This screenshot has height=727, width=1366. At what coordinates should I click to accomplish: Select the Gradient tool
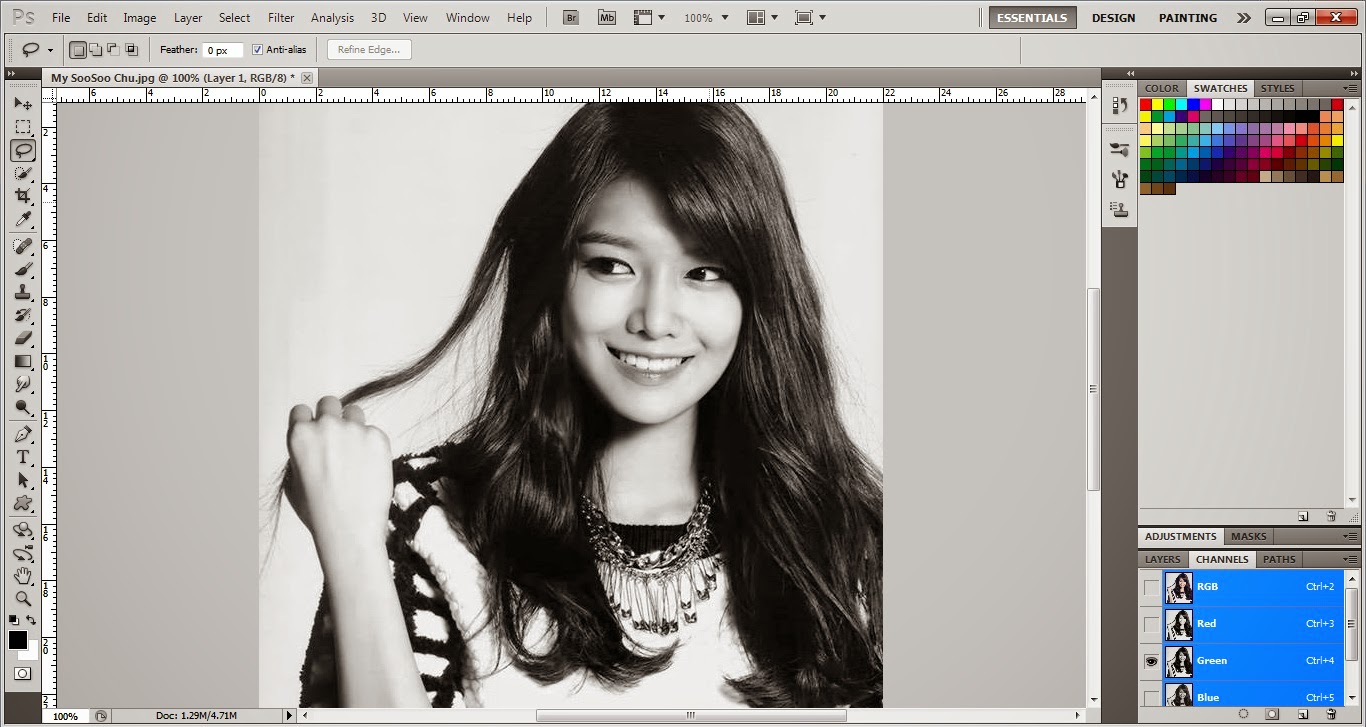22,361
